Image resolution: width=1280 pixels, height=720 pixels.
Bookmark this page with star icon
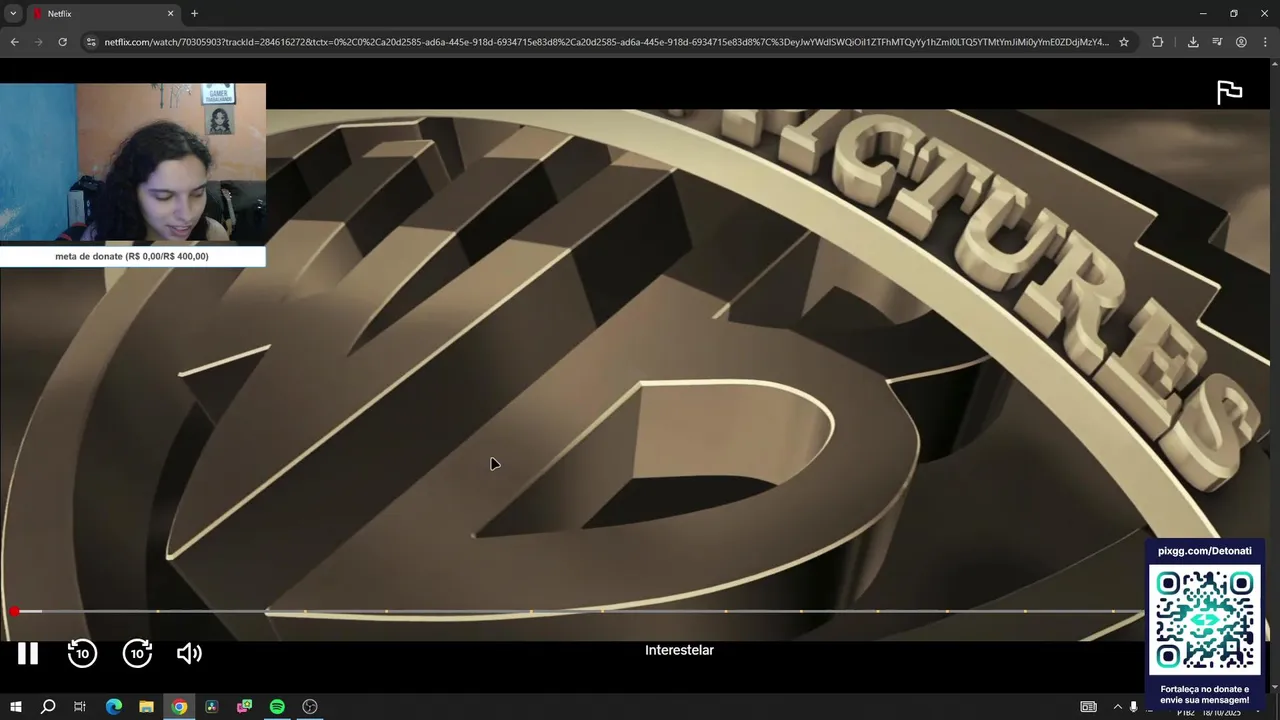(x=1124, y=42)
